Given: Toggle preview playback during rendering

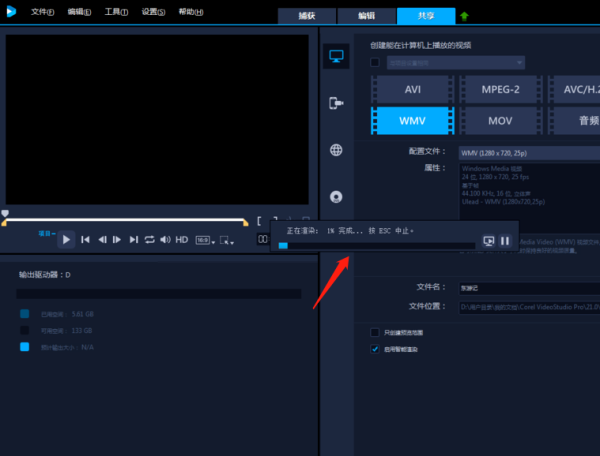Looking at the screenshot, I should tap(488, 241).
